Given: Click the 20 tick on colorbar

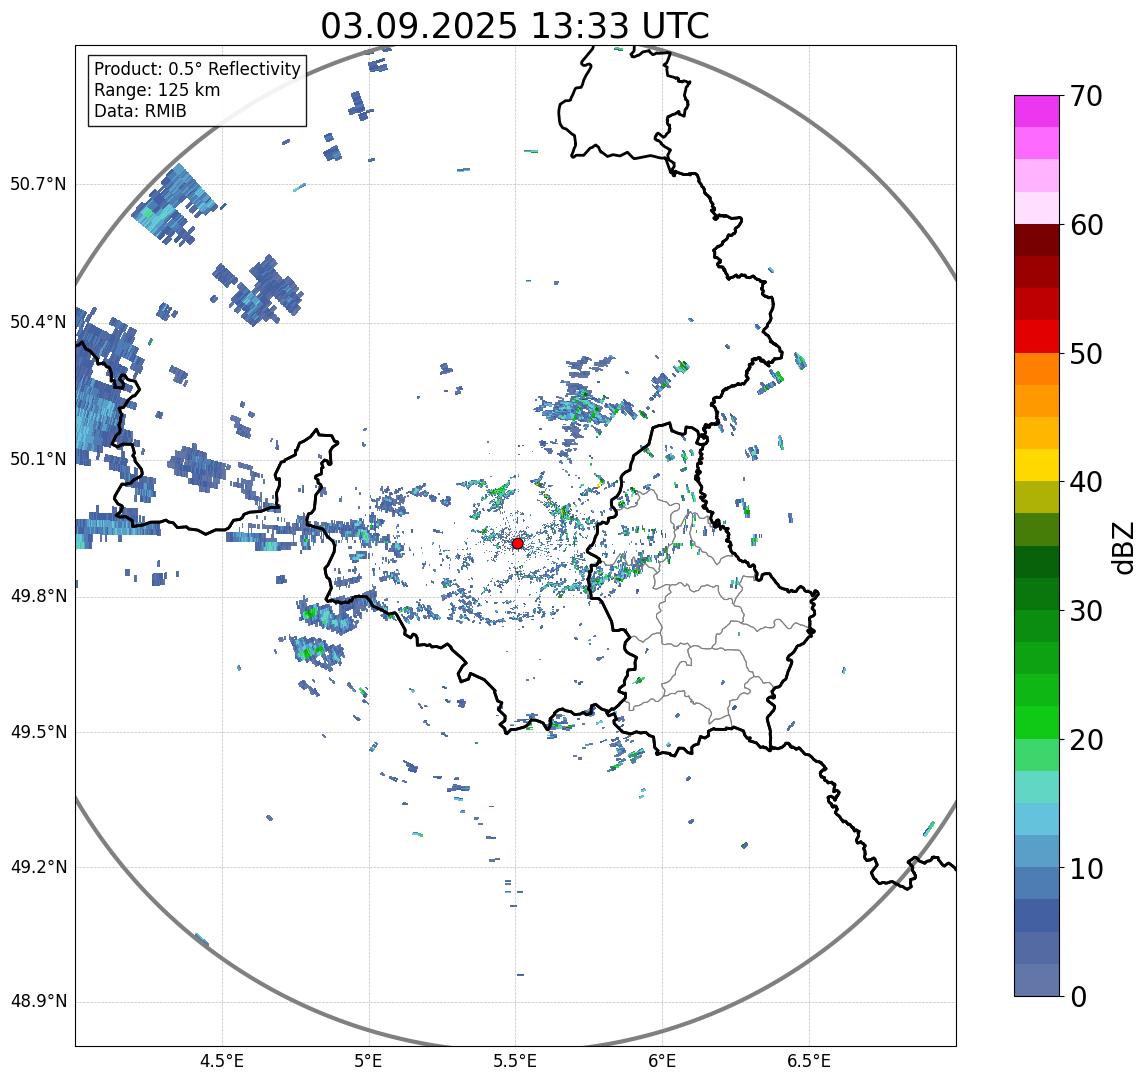Looking at the screenshot, I should [x=1086, y=740].
